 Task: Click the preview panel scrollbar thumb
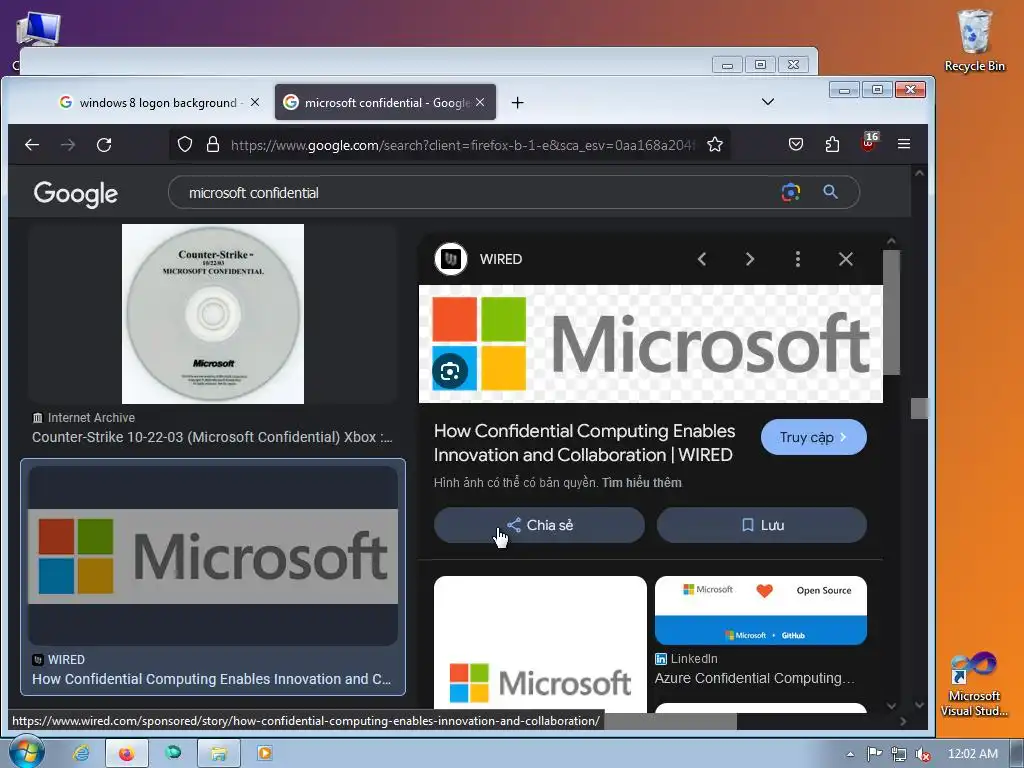[x=891, y=312]
